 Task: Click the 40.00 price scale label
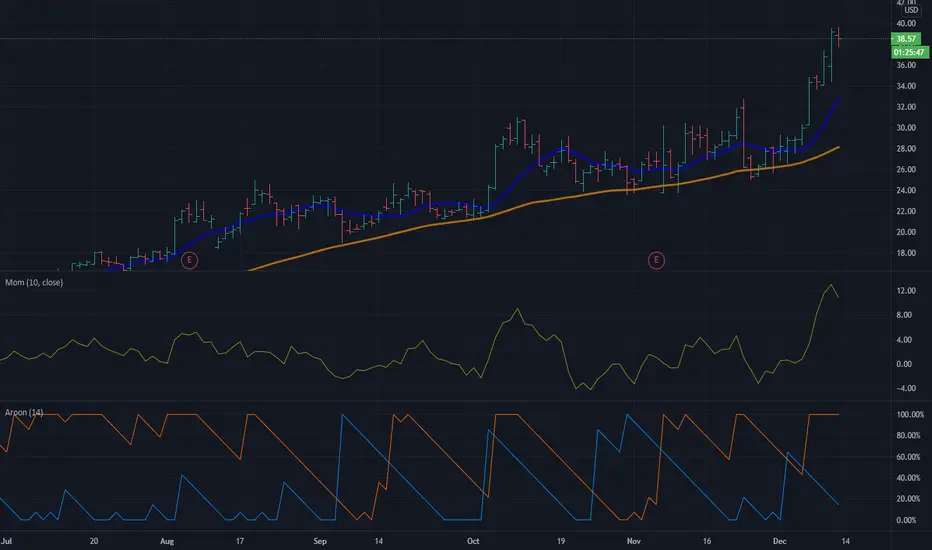pyautogui.click(x=906, y=24)
